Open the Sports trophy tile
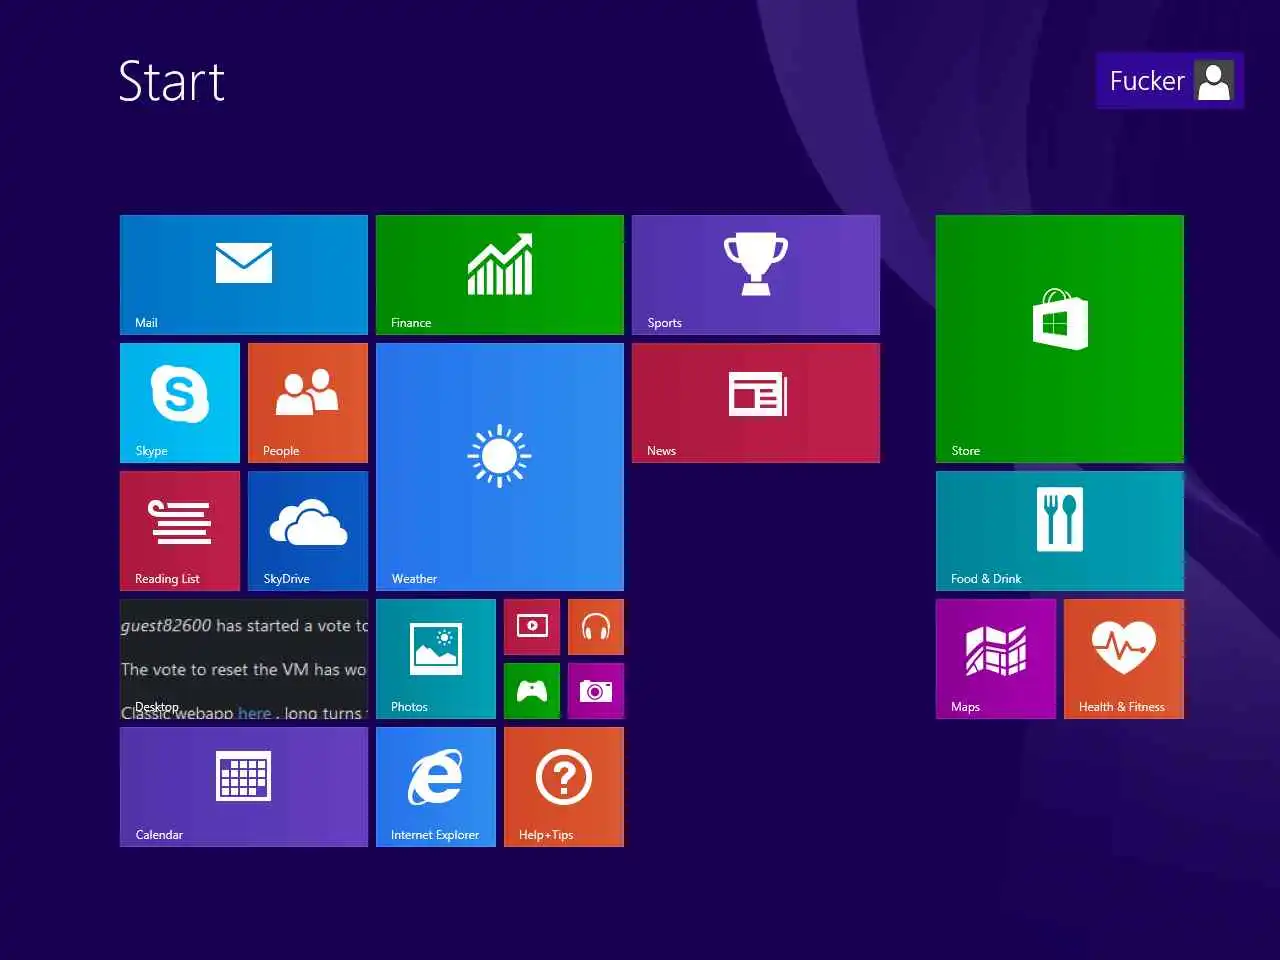The height and width of the screenshot is (960, 1280). pos(756,275)
